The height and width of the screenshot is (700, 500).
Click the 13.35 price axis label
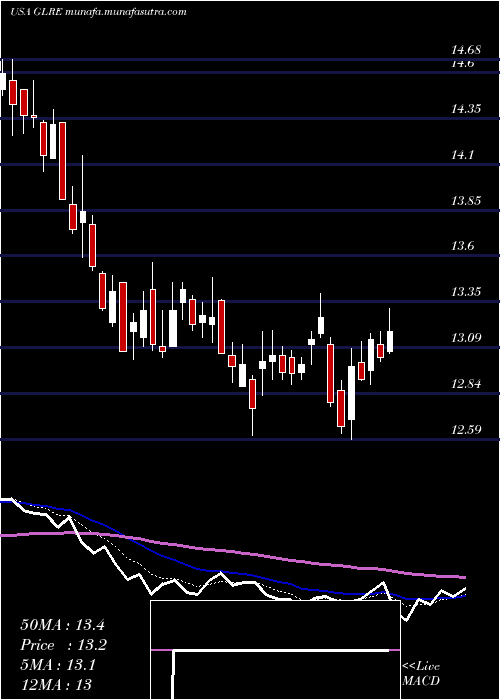(x=466, y=292)
